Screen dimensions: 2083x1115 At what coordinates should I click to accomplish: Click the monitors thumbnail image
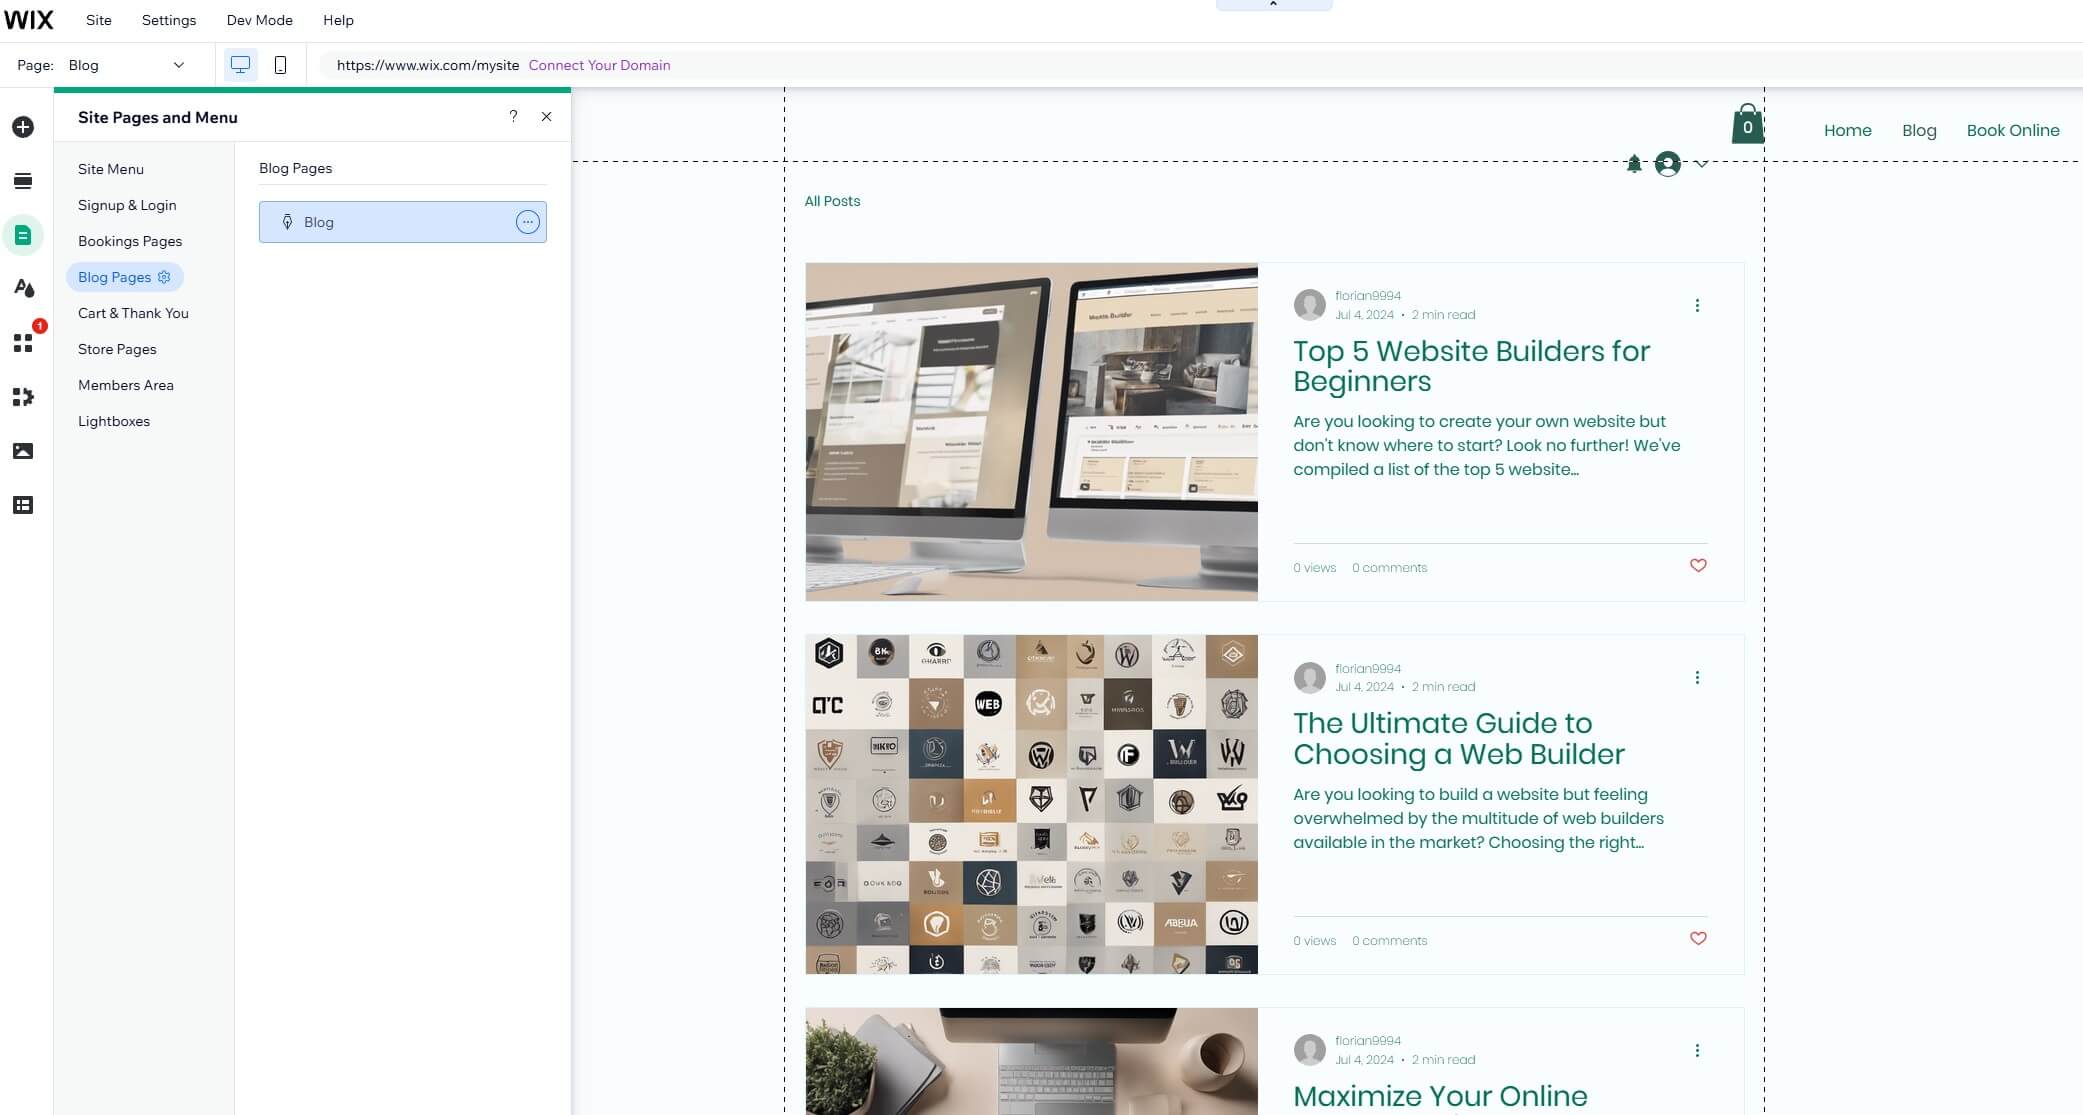(x=1031, y=432)
